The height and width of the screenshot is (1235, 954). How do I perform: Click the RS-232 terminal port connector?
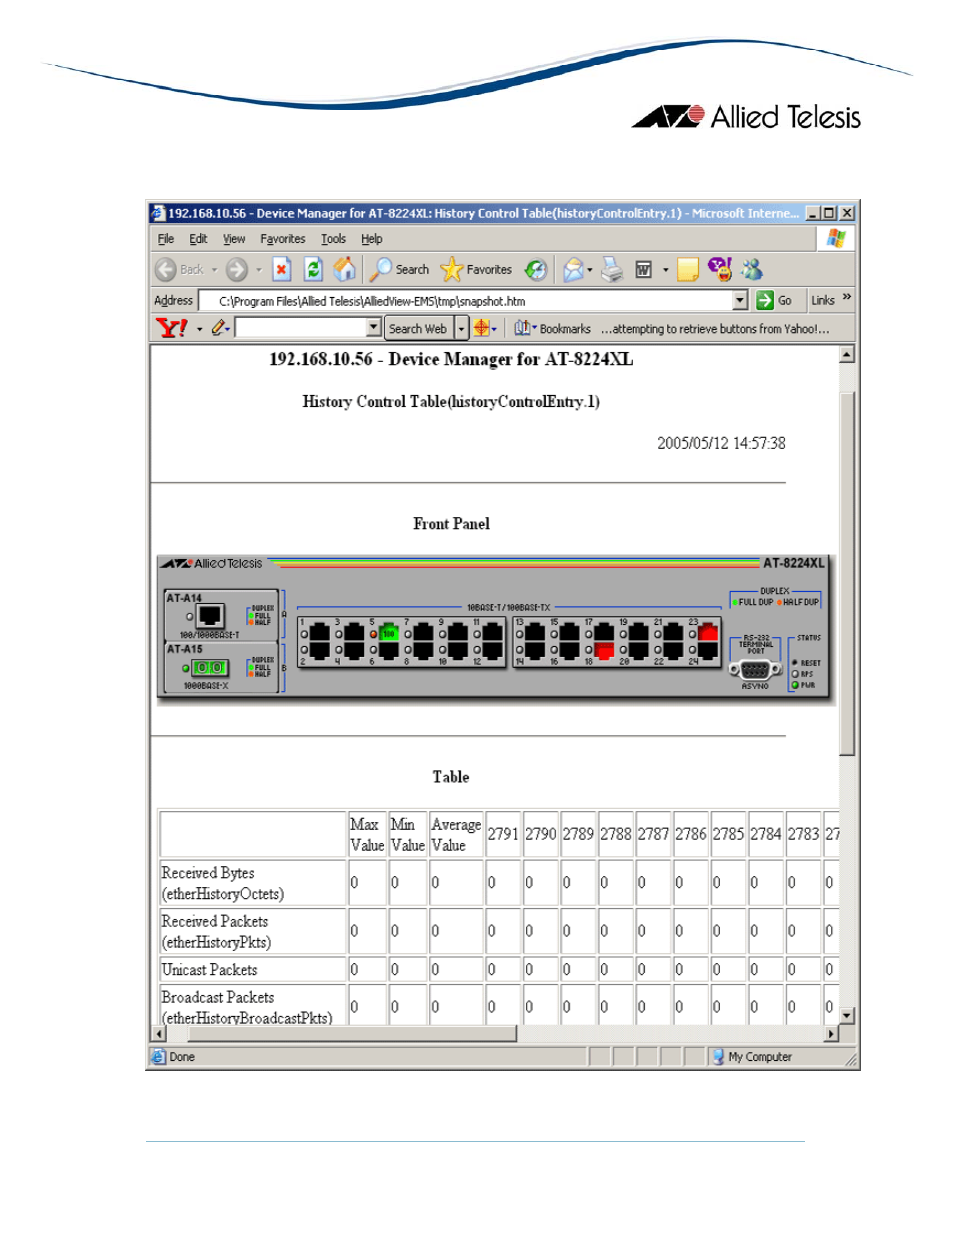click(755, 670)
